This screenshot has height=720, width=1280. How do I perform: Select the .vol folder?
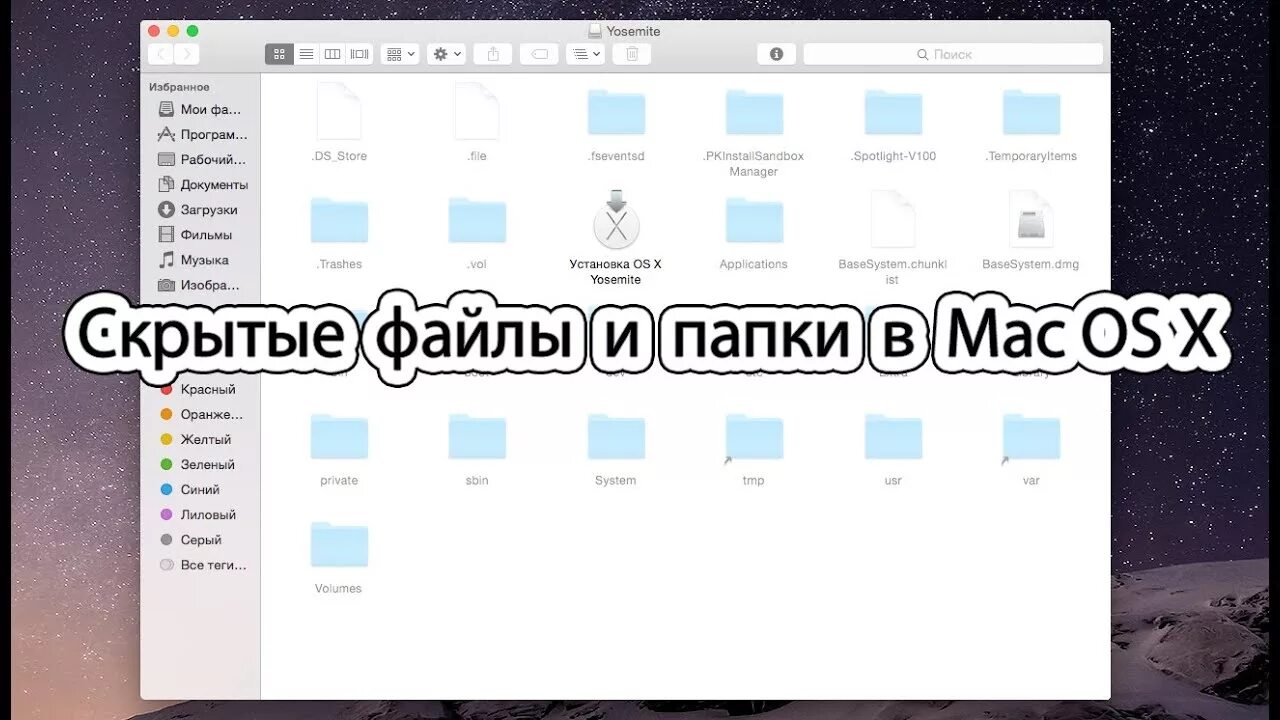tap(477, 220)
